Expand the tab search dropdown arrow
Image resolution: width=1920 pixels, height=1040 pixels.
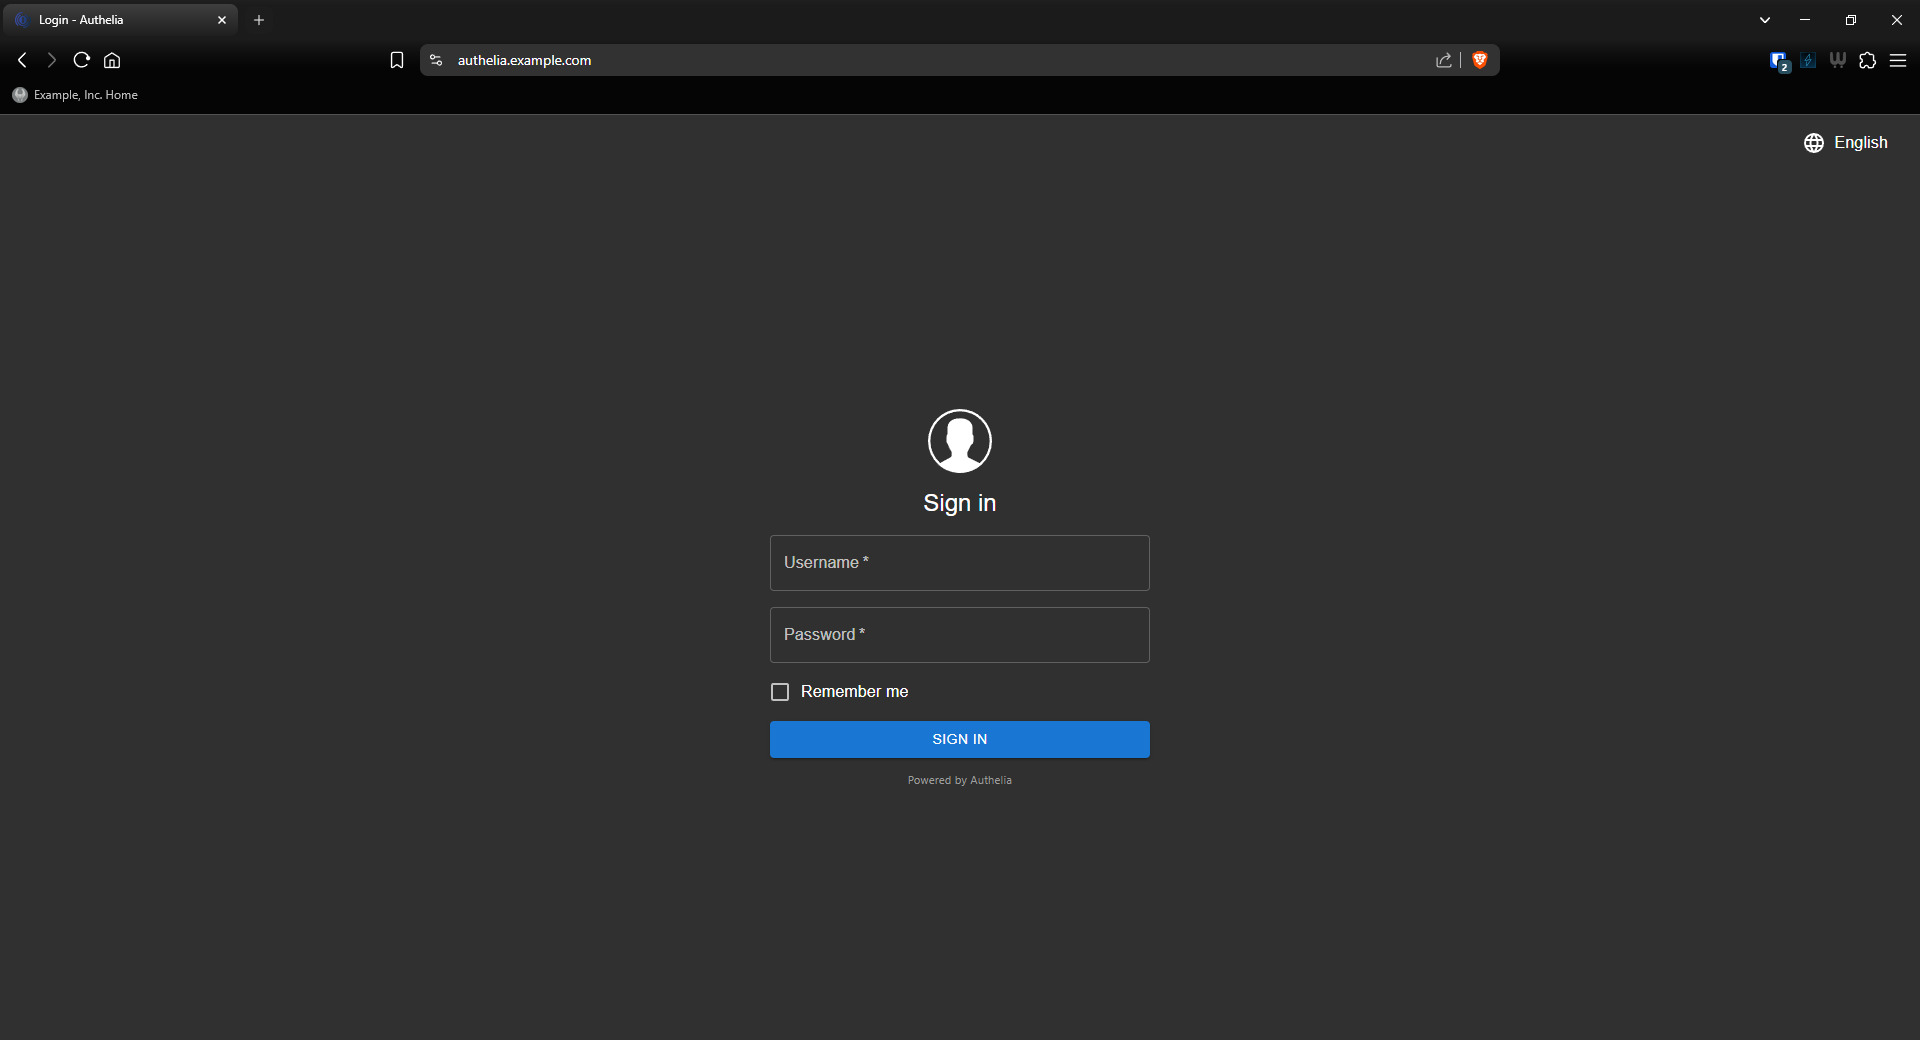pos(1765,20)
